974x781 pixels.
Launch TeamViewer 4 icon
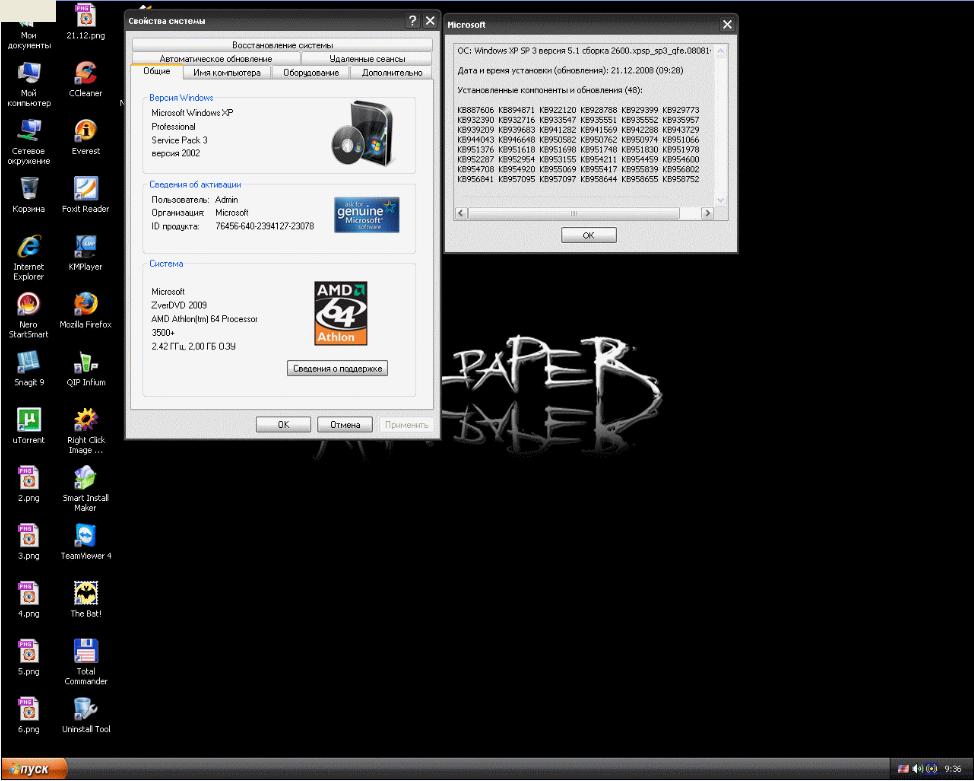[x=86, y=542]
